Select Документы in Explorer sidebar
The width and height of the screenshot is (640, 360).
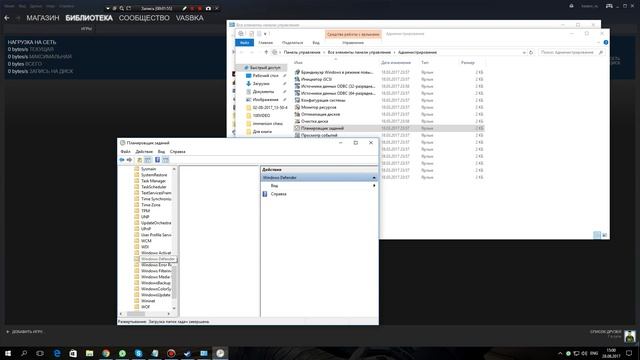[263, 92]
